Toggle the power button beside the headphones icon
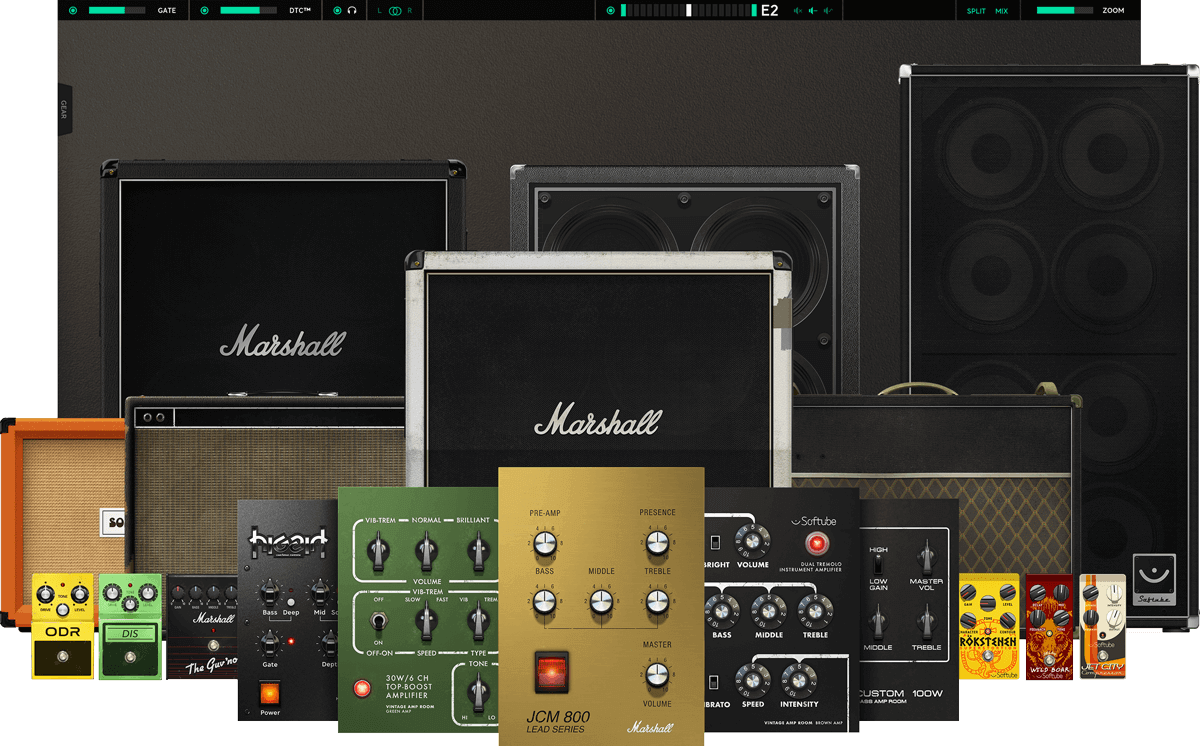This screenshot has height=746, width=1200. (337, 10)
